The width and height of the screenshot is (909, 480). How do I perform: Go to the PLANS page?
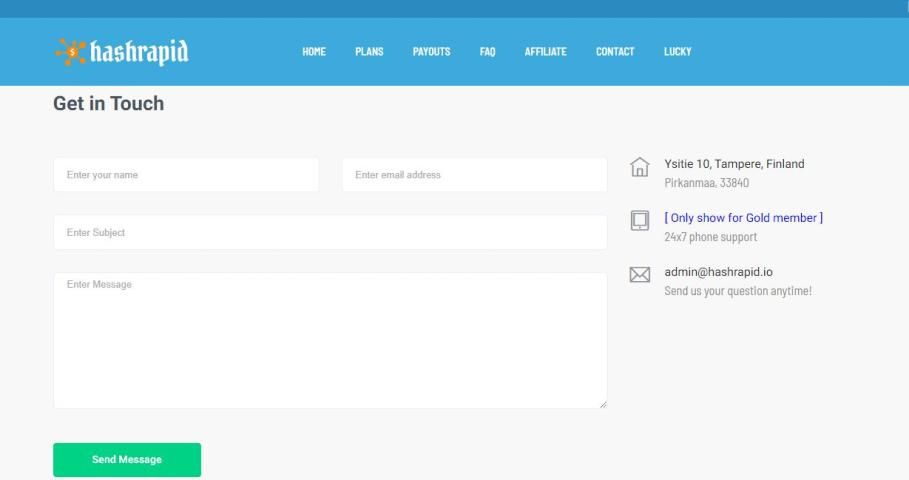(x=369, y=52)
